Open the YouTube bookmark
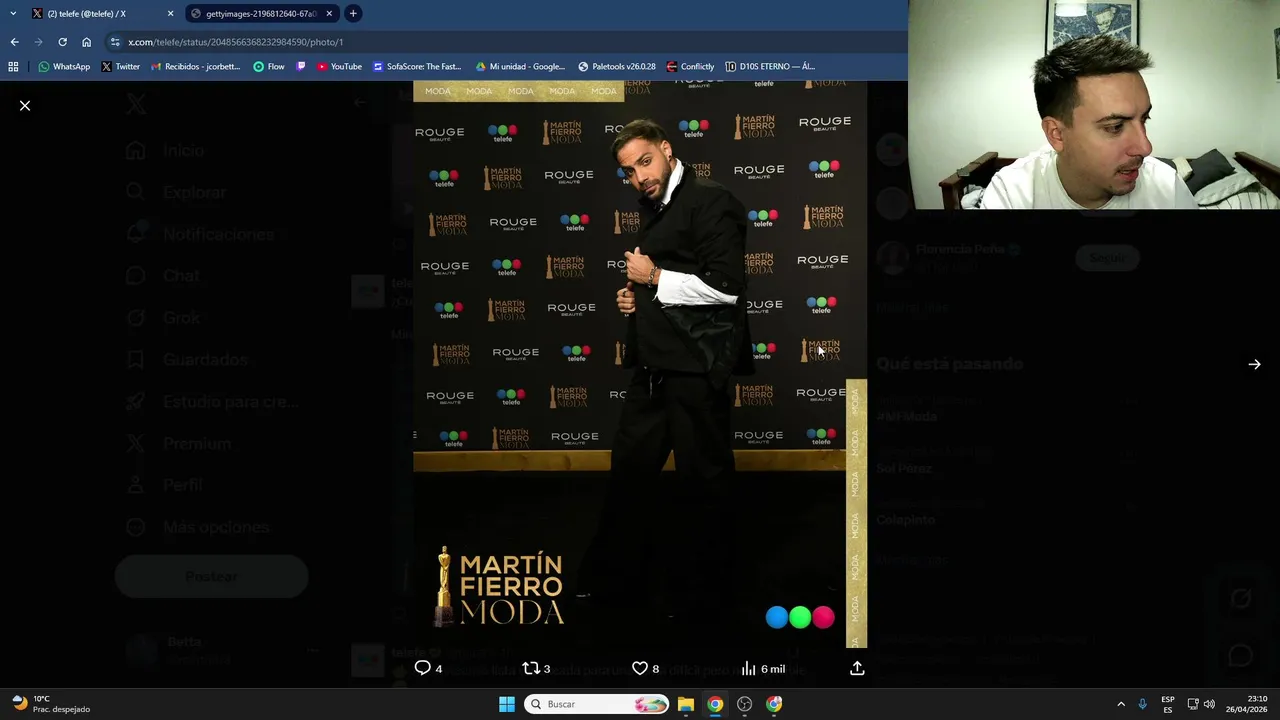The image size is (1280, 720). pyautogui.click(x=339, y=67)
